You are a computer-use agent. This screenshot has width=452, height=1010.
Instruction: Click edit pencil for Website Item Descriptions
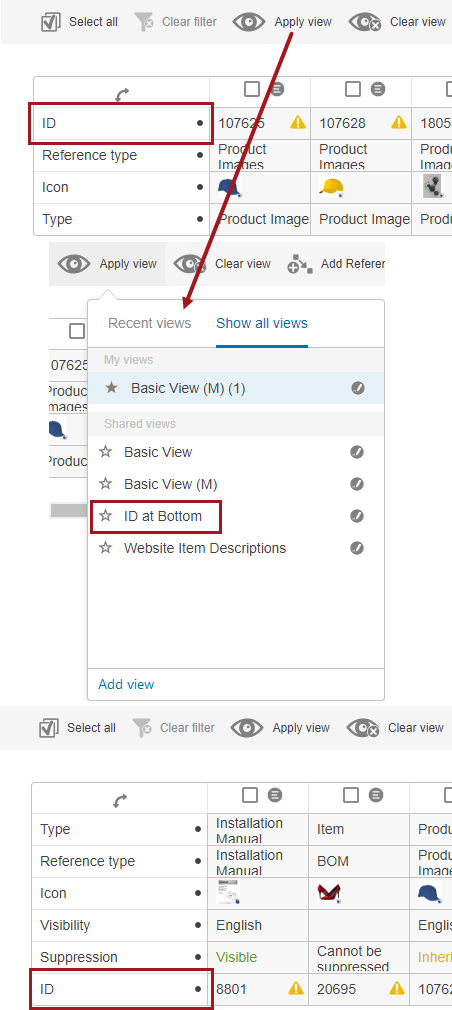pos(357,548)
